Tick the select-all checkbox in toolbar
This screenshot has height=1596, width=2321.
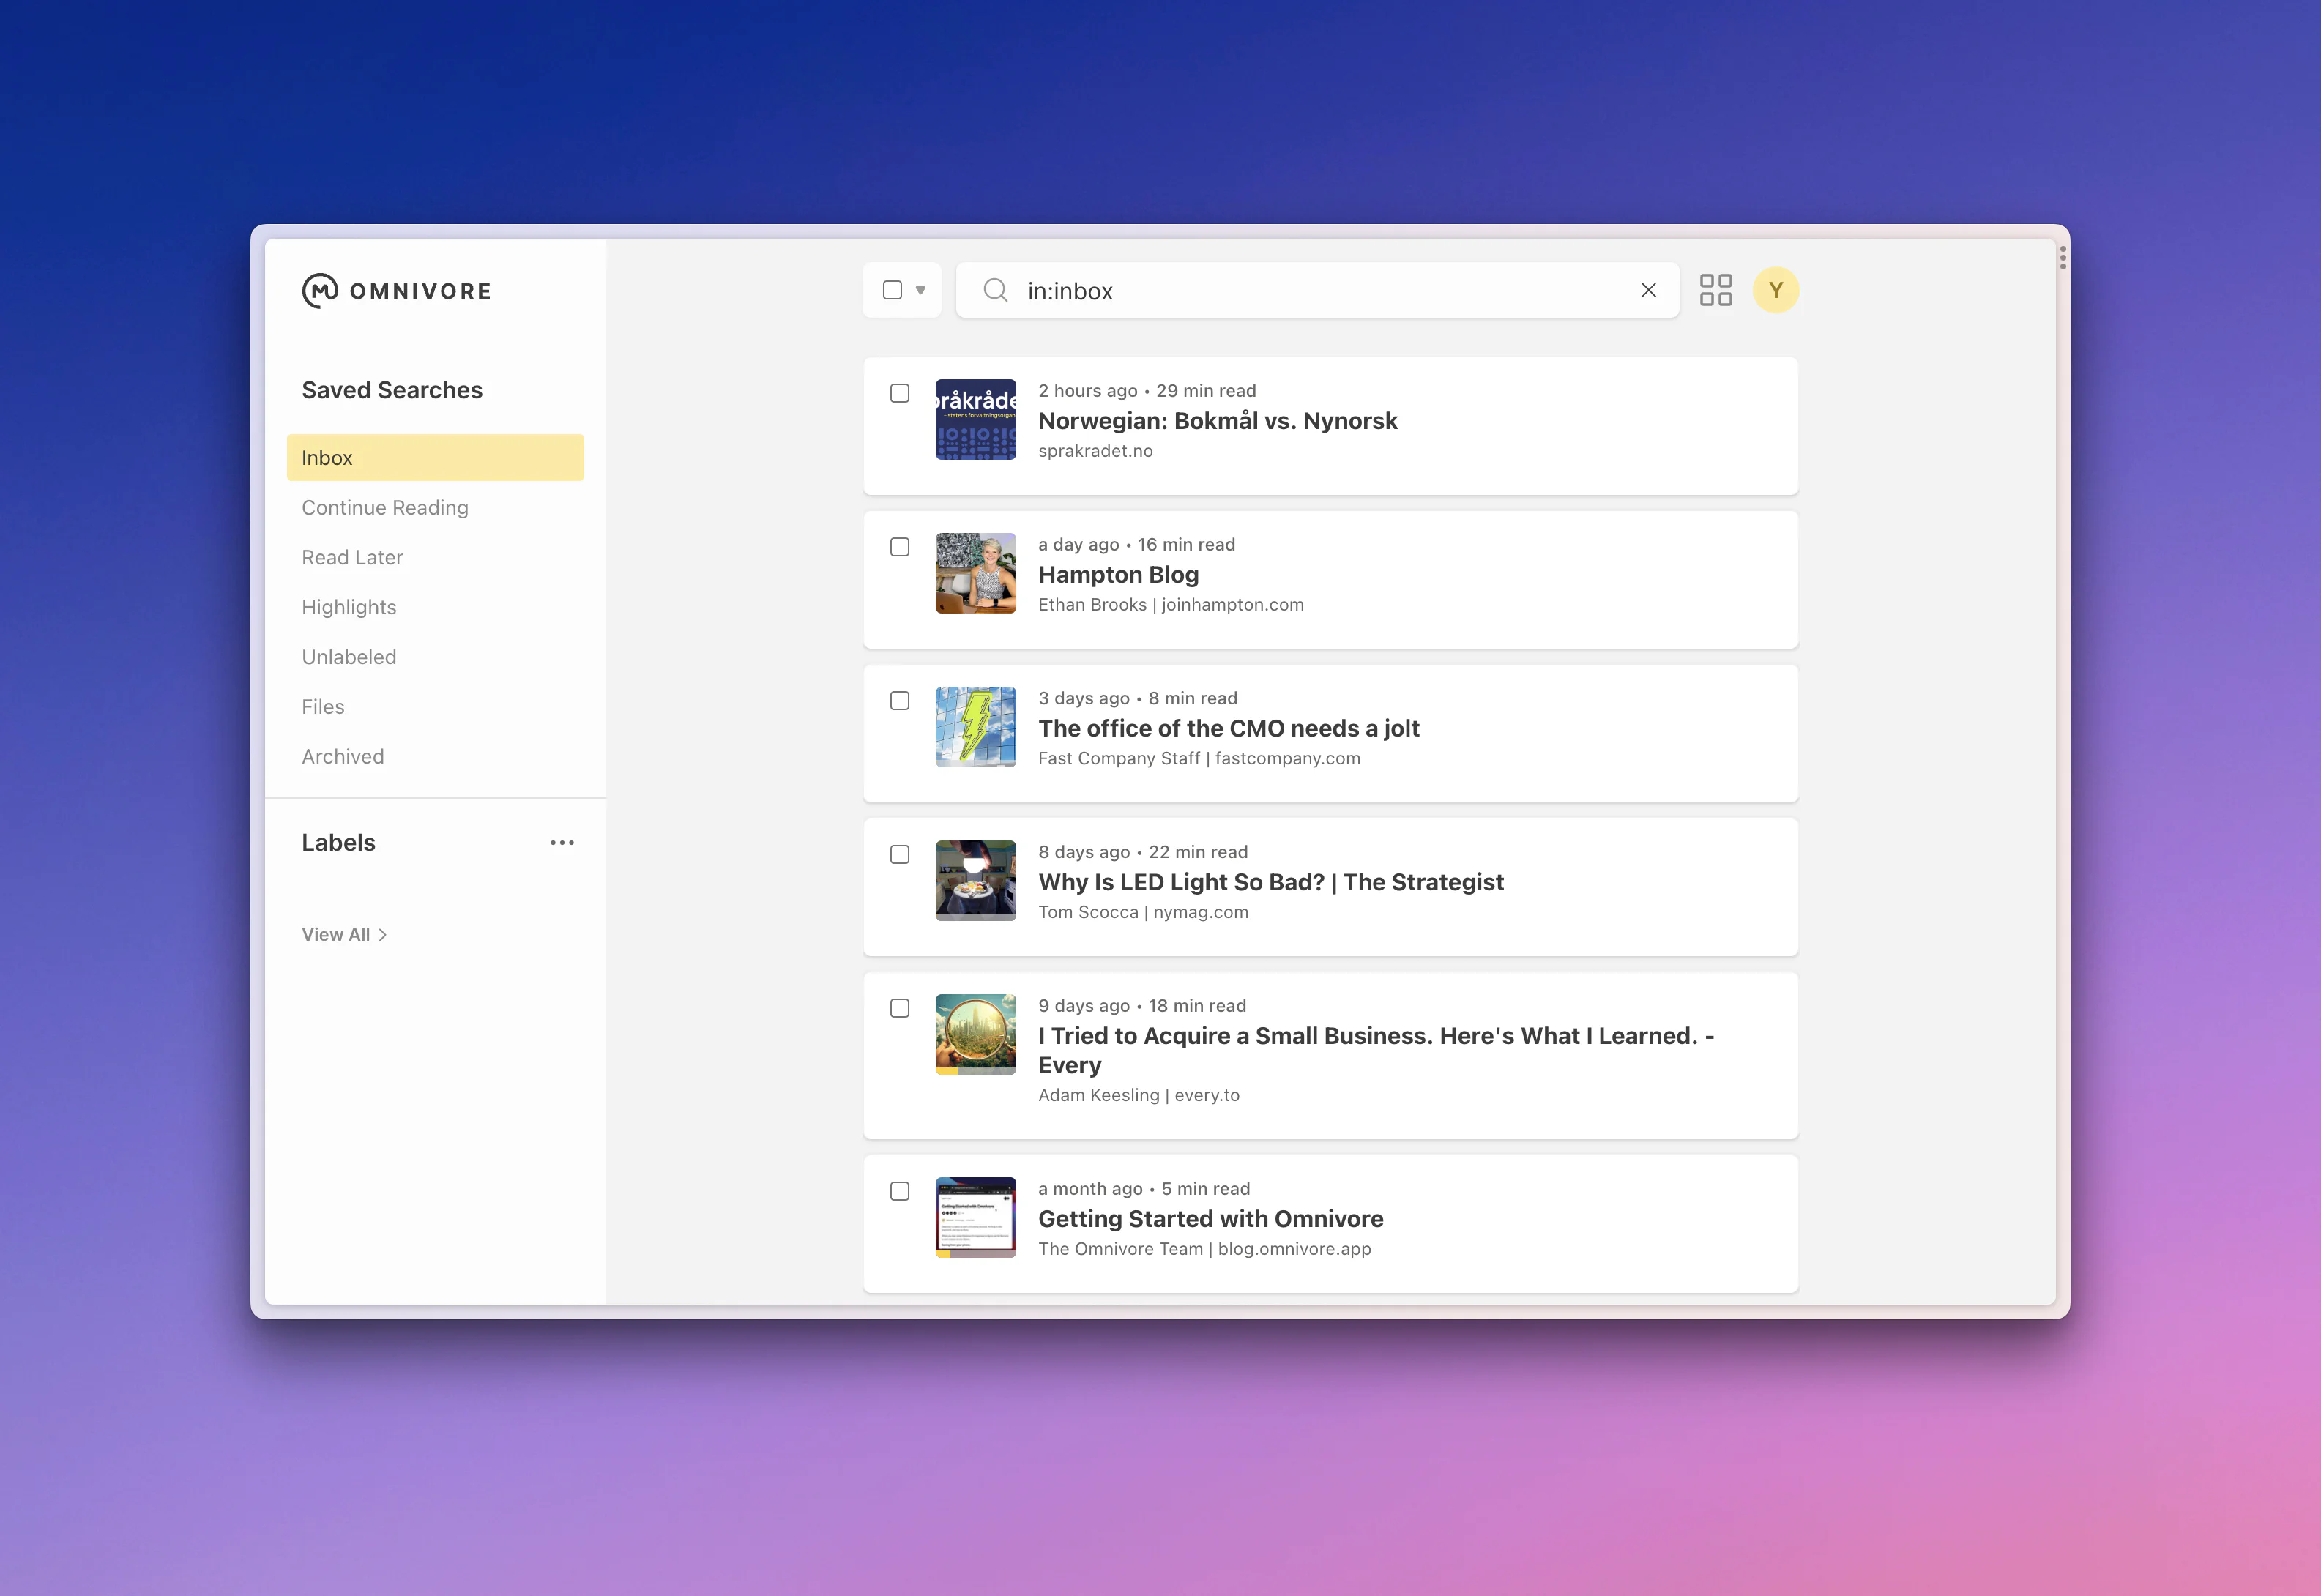click(x=892, y=290)
